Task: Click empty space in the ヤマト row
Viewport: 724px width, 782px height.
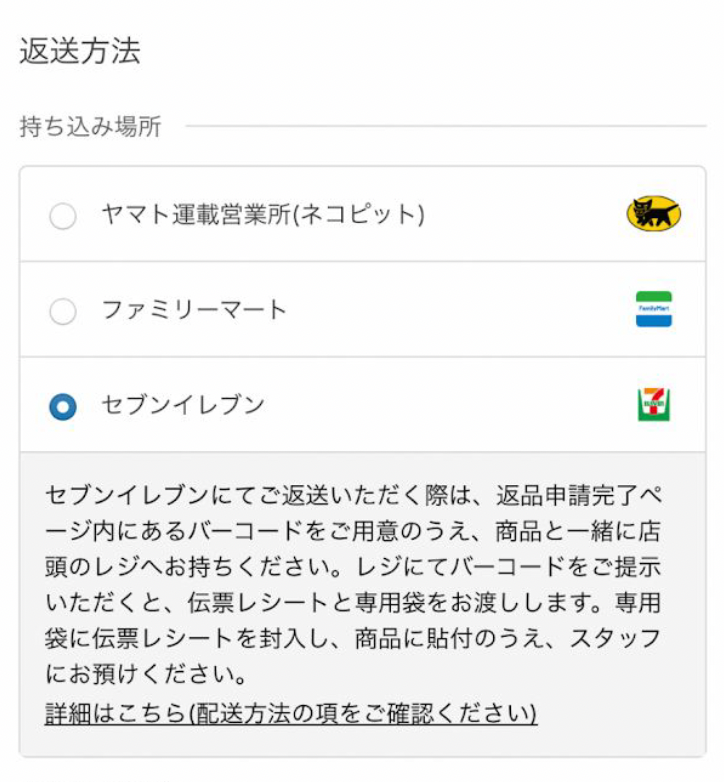Action: [524, 214]
